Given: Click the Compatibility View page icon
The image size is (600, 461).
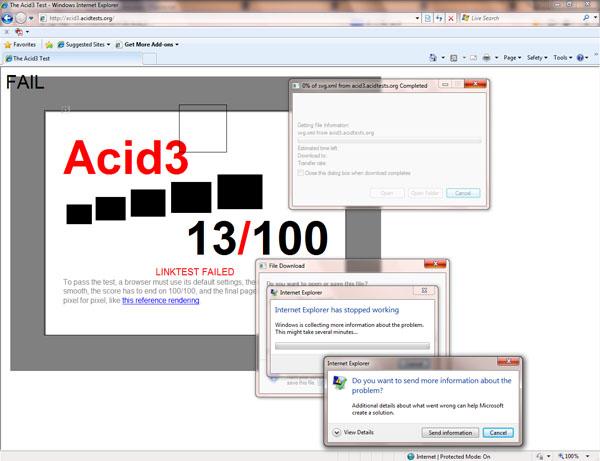Looking at the screenshot, I should tap(427, 18).
